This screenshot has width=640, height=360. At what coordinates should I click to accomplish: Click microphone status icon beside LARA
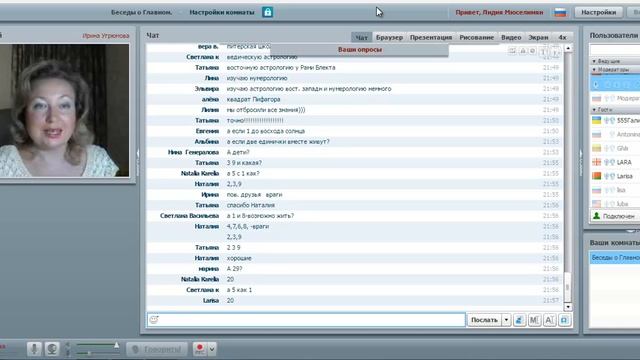tap(607, 162)
